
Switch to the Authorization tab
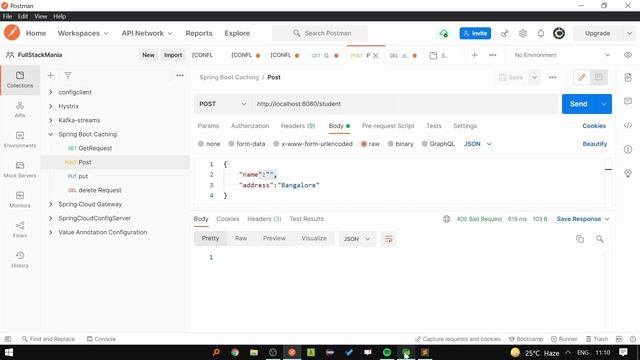(x=250, y=126)
